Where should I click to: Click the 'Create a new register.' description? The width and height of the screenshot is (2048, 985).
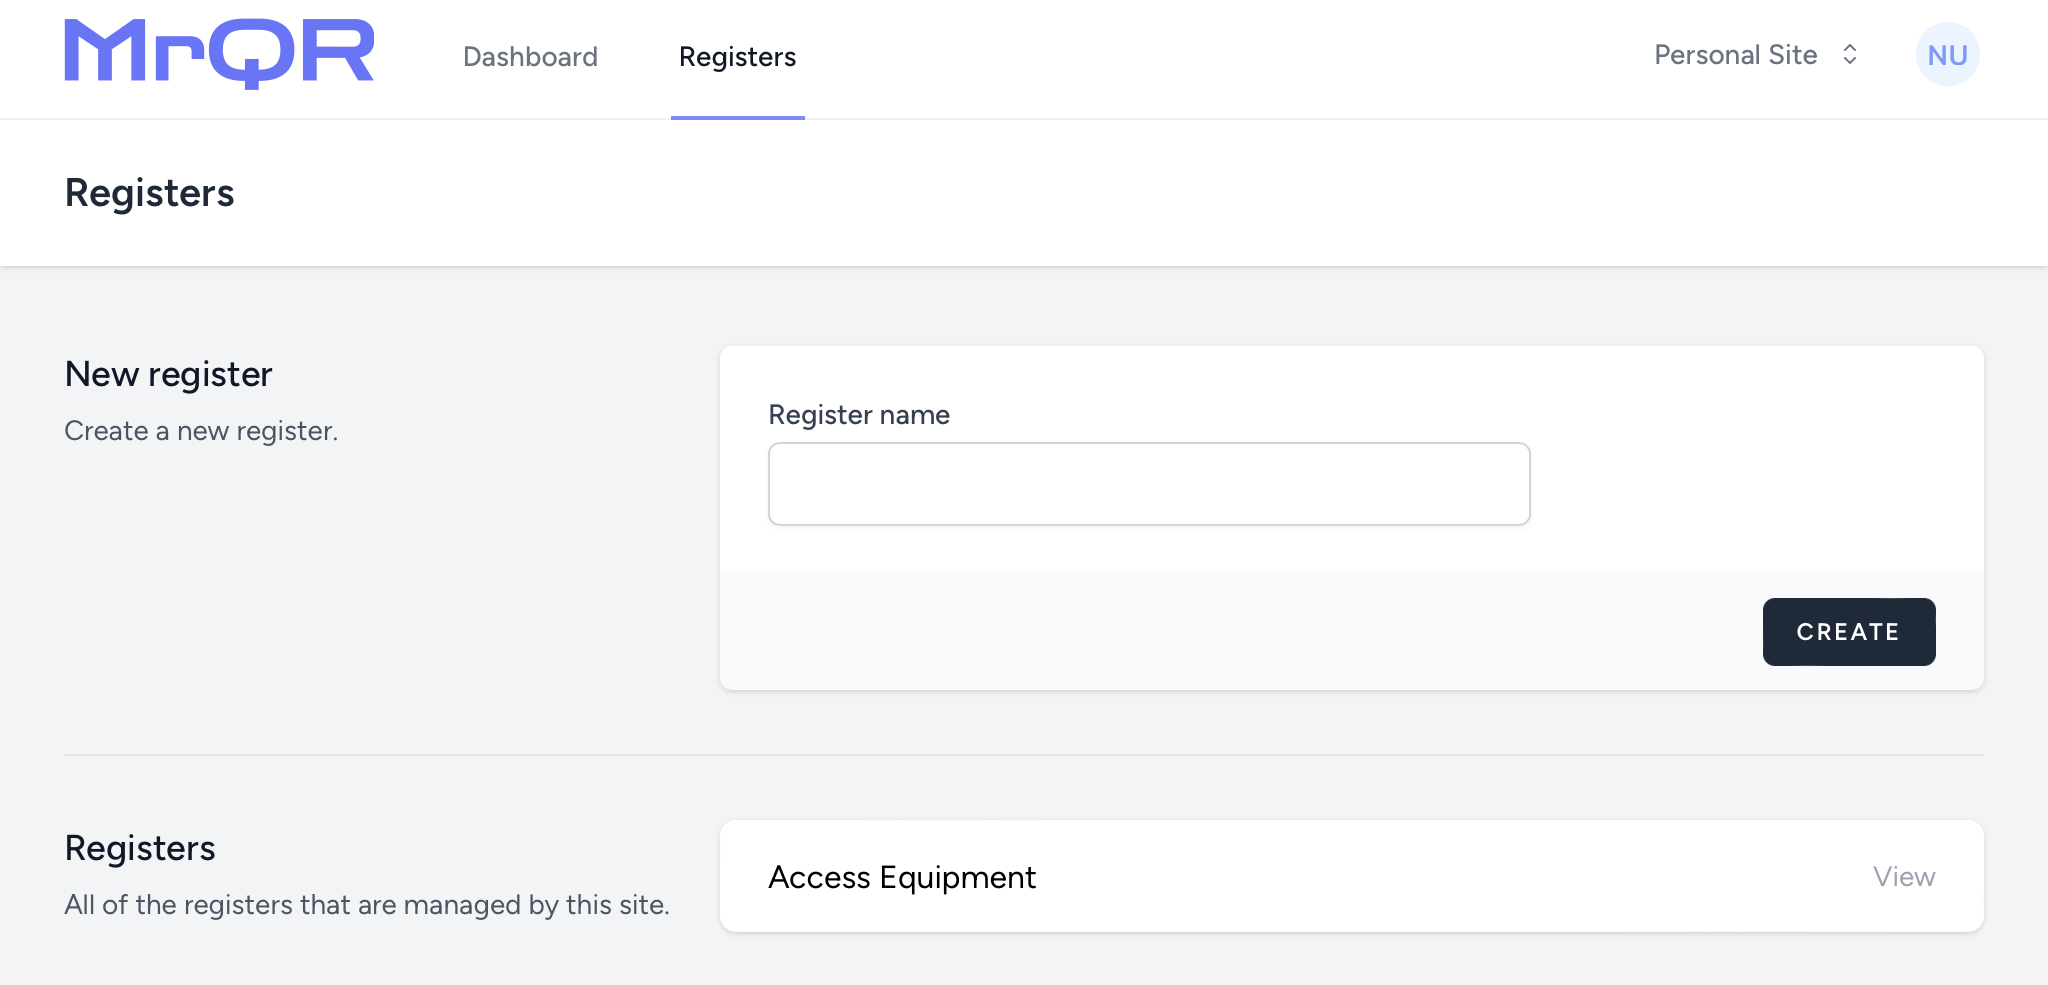[201, 431]
